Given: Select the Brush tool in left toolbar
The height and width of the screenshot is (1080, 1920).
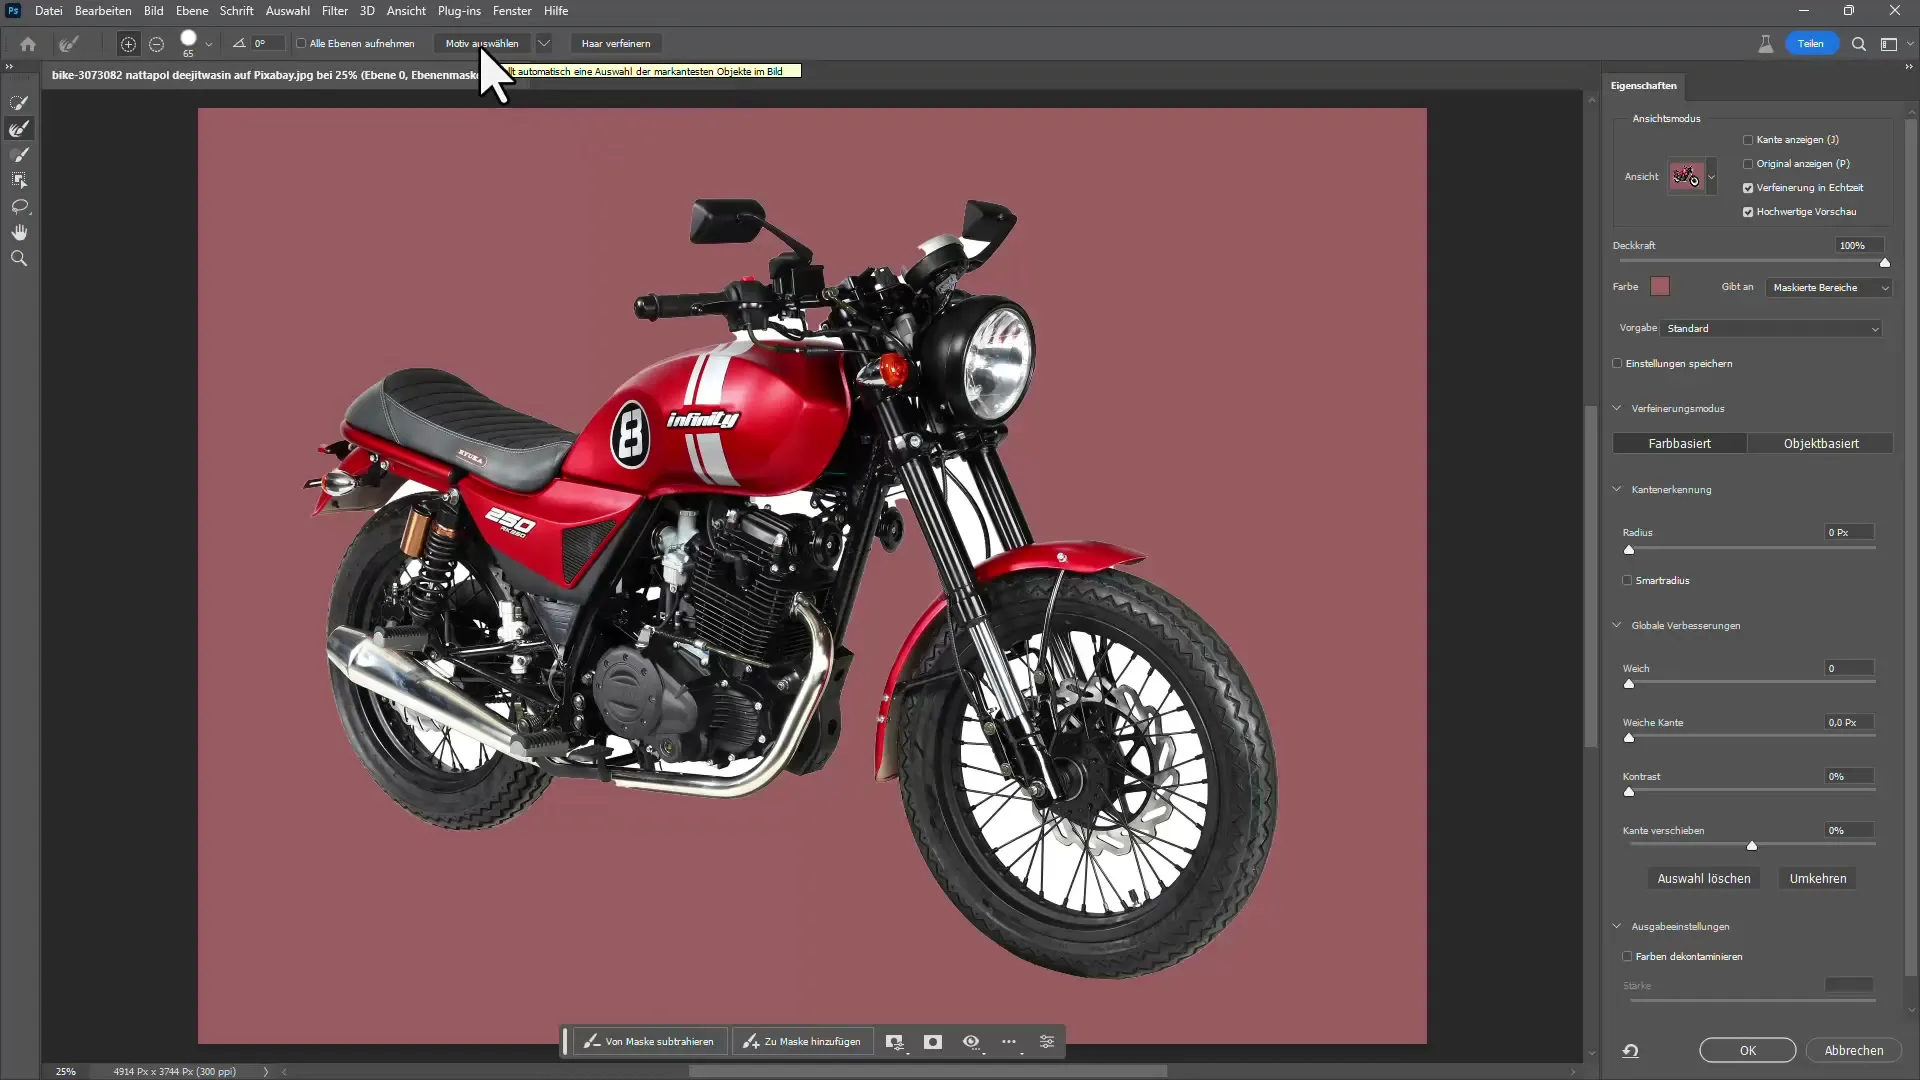Looking at the screenshot, I should coord(19,155).
